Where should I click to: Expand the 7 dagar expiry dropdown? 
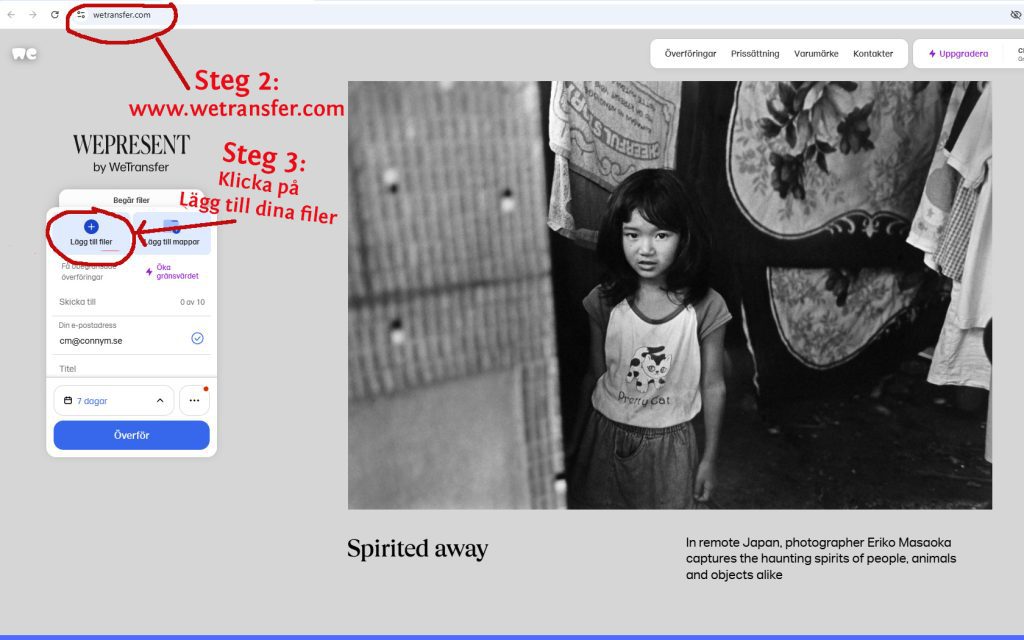(x=113, y=401)
